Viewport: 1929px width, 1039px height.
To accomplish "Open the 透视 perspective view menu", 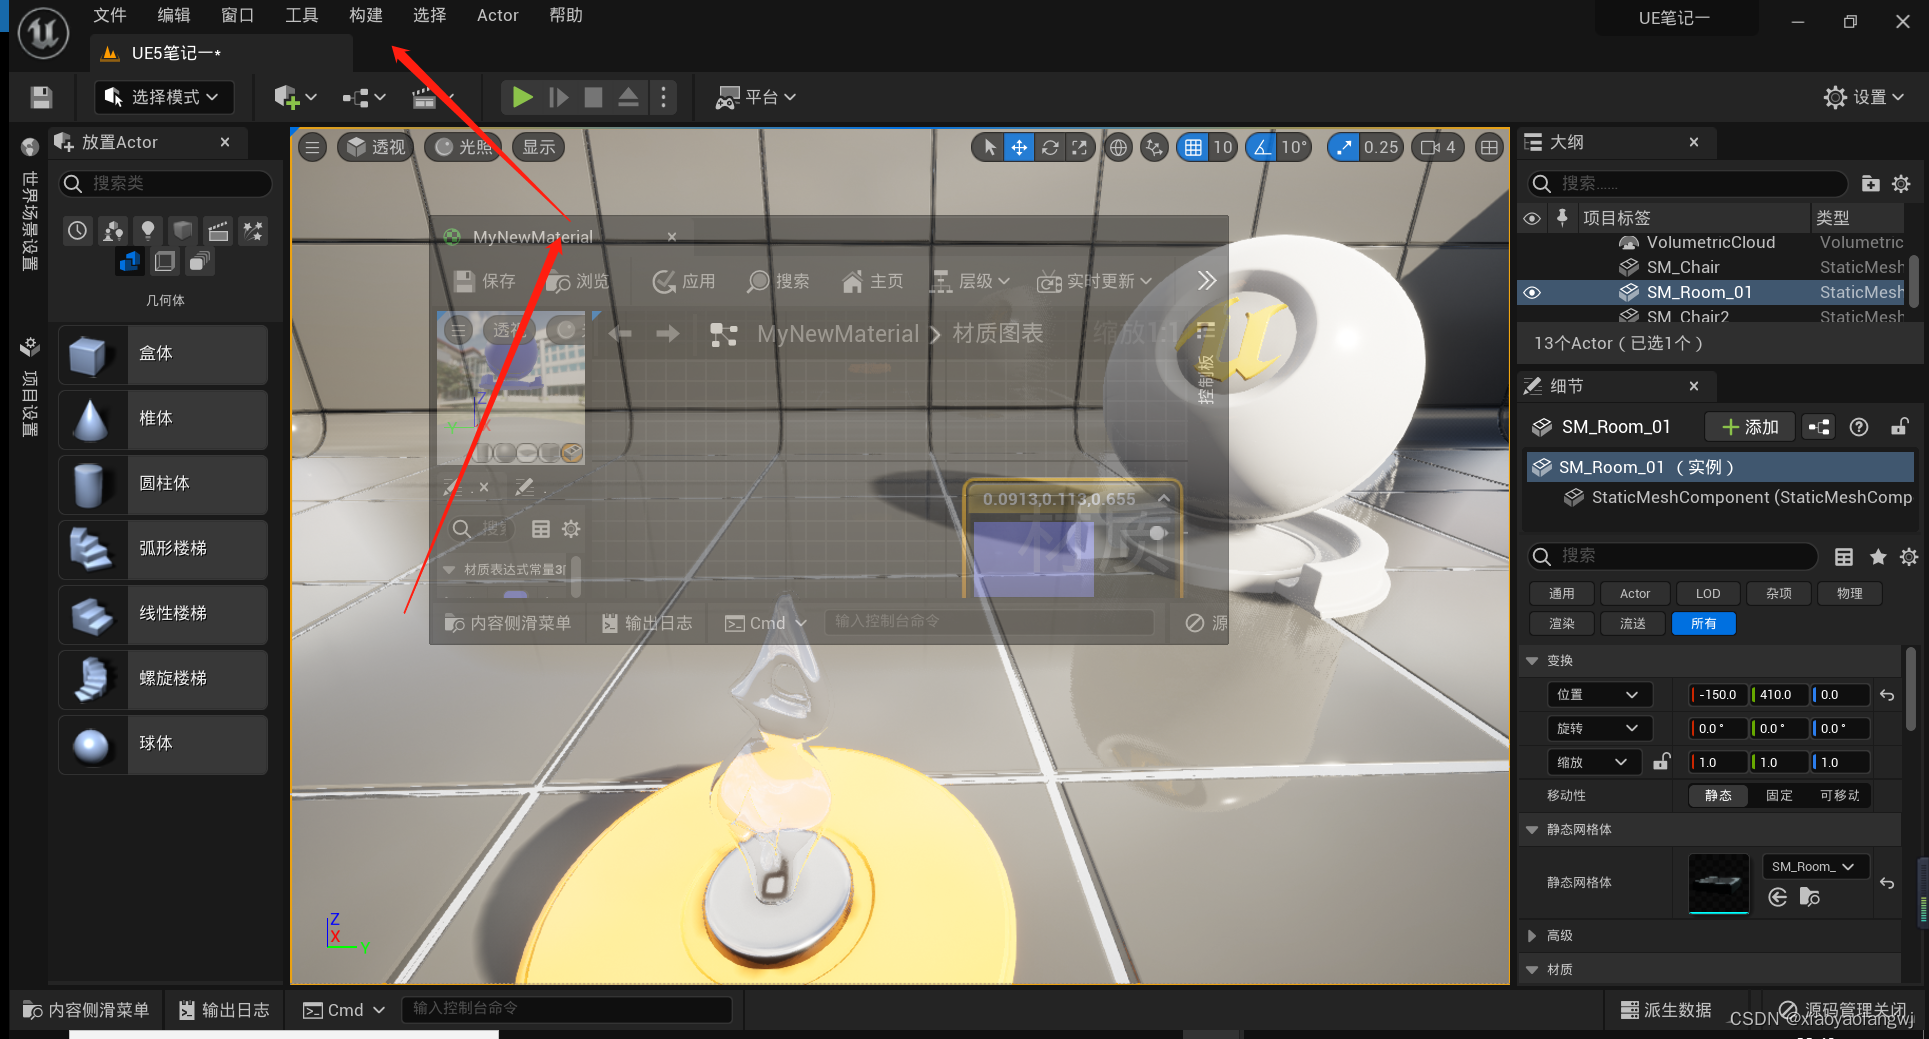I will point(375,148).
